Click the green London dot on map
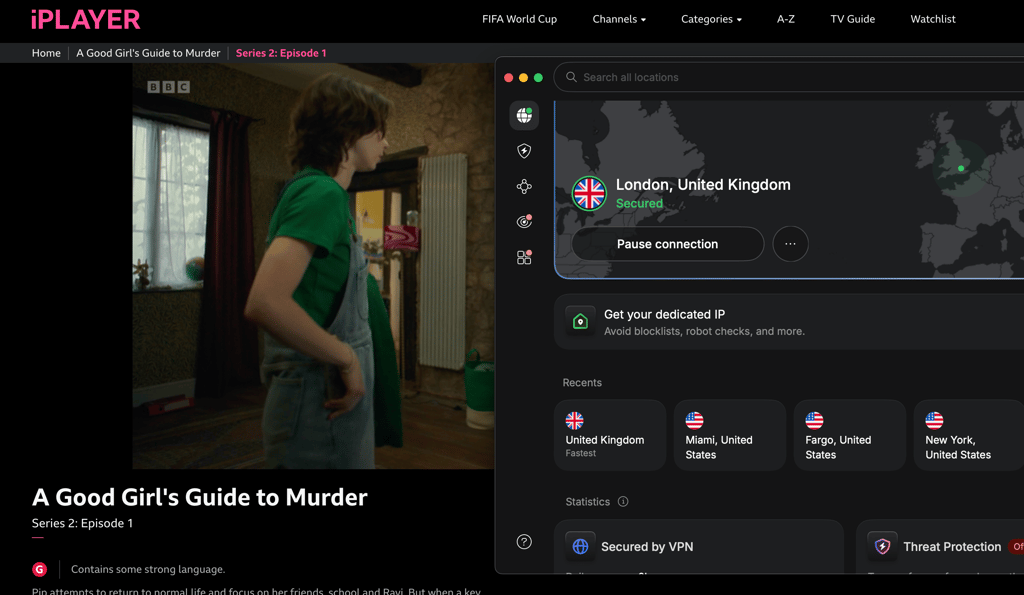Image resolution: width=1024 pixels, height=595 pixels. click(x=961, y=169)
